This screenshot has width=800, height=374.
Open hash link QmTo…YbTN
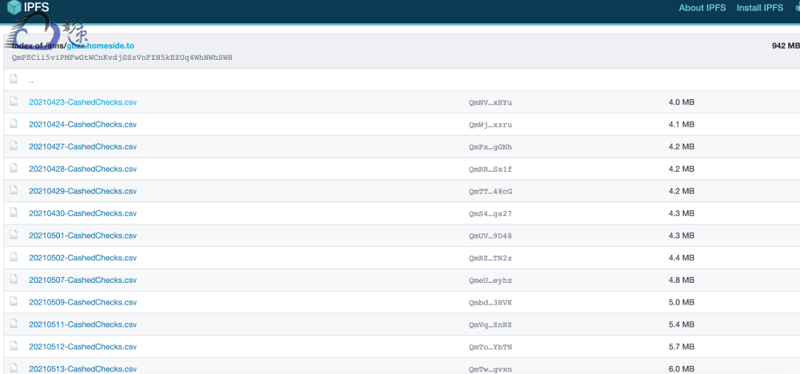[x=490, y=347]
